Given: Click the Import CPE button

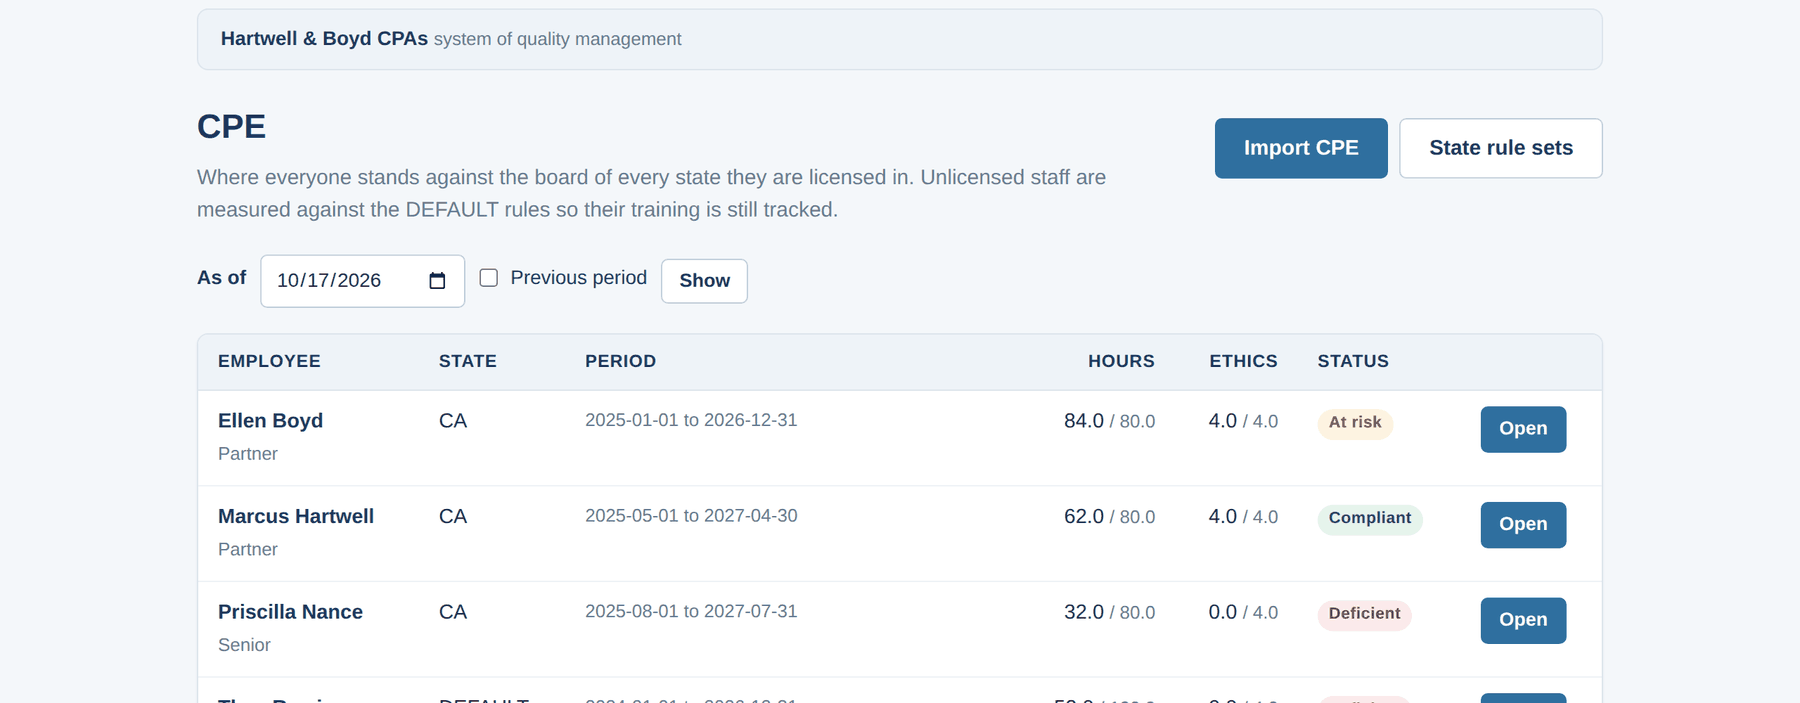Looking at the screenshot, I should [1301, 148].
